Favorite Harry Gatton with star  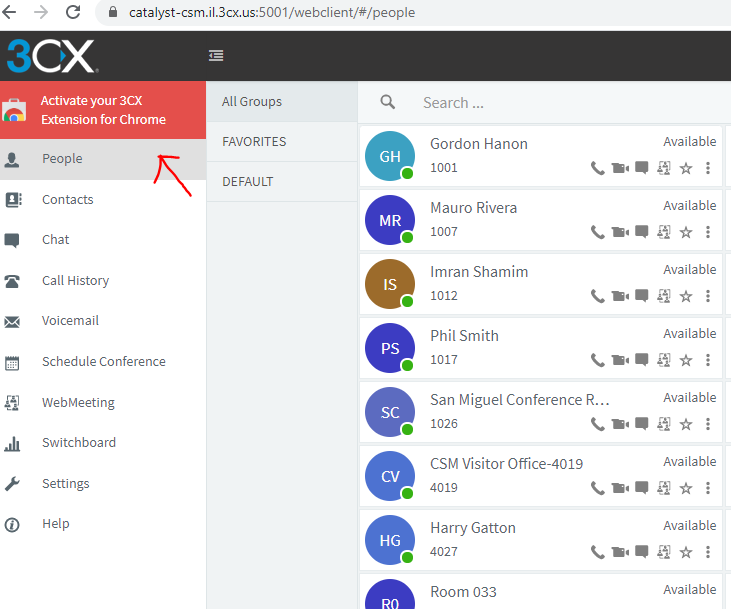point(686,552)
